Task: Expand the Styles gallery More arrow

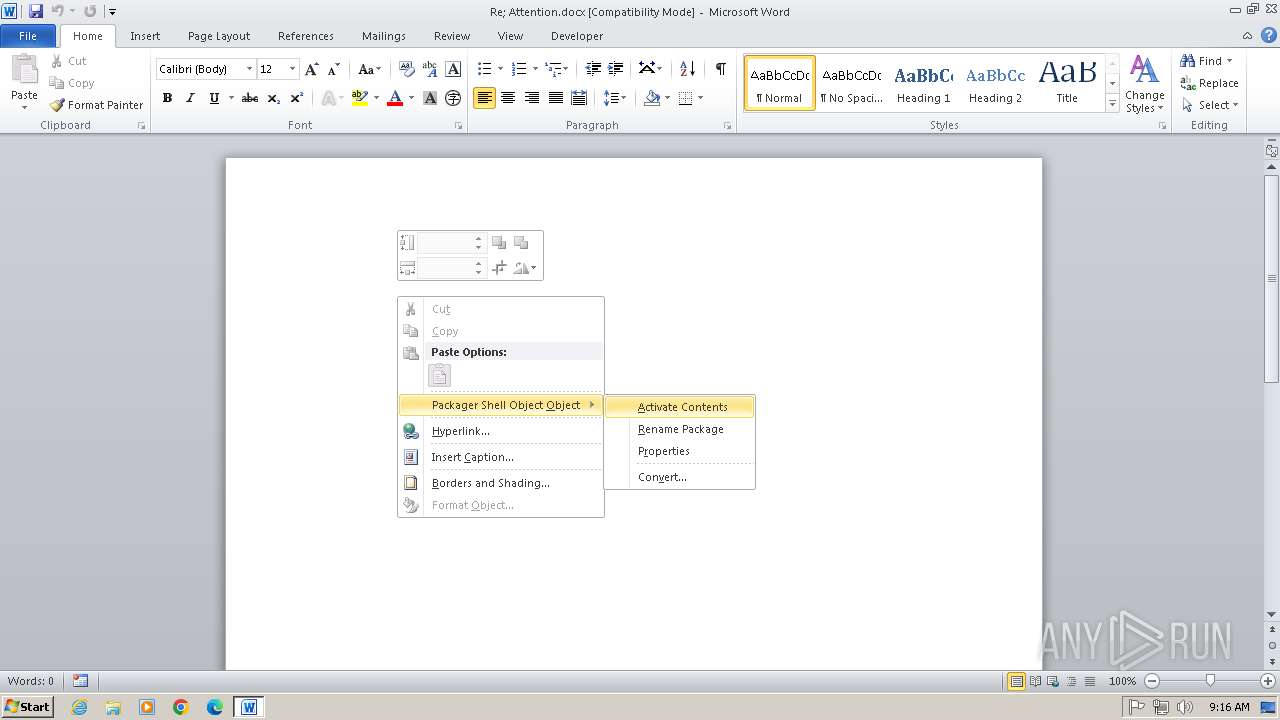Action: pyautogui.click(x=1112, y=105)
